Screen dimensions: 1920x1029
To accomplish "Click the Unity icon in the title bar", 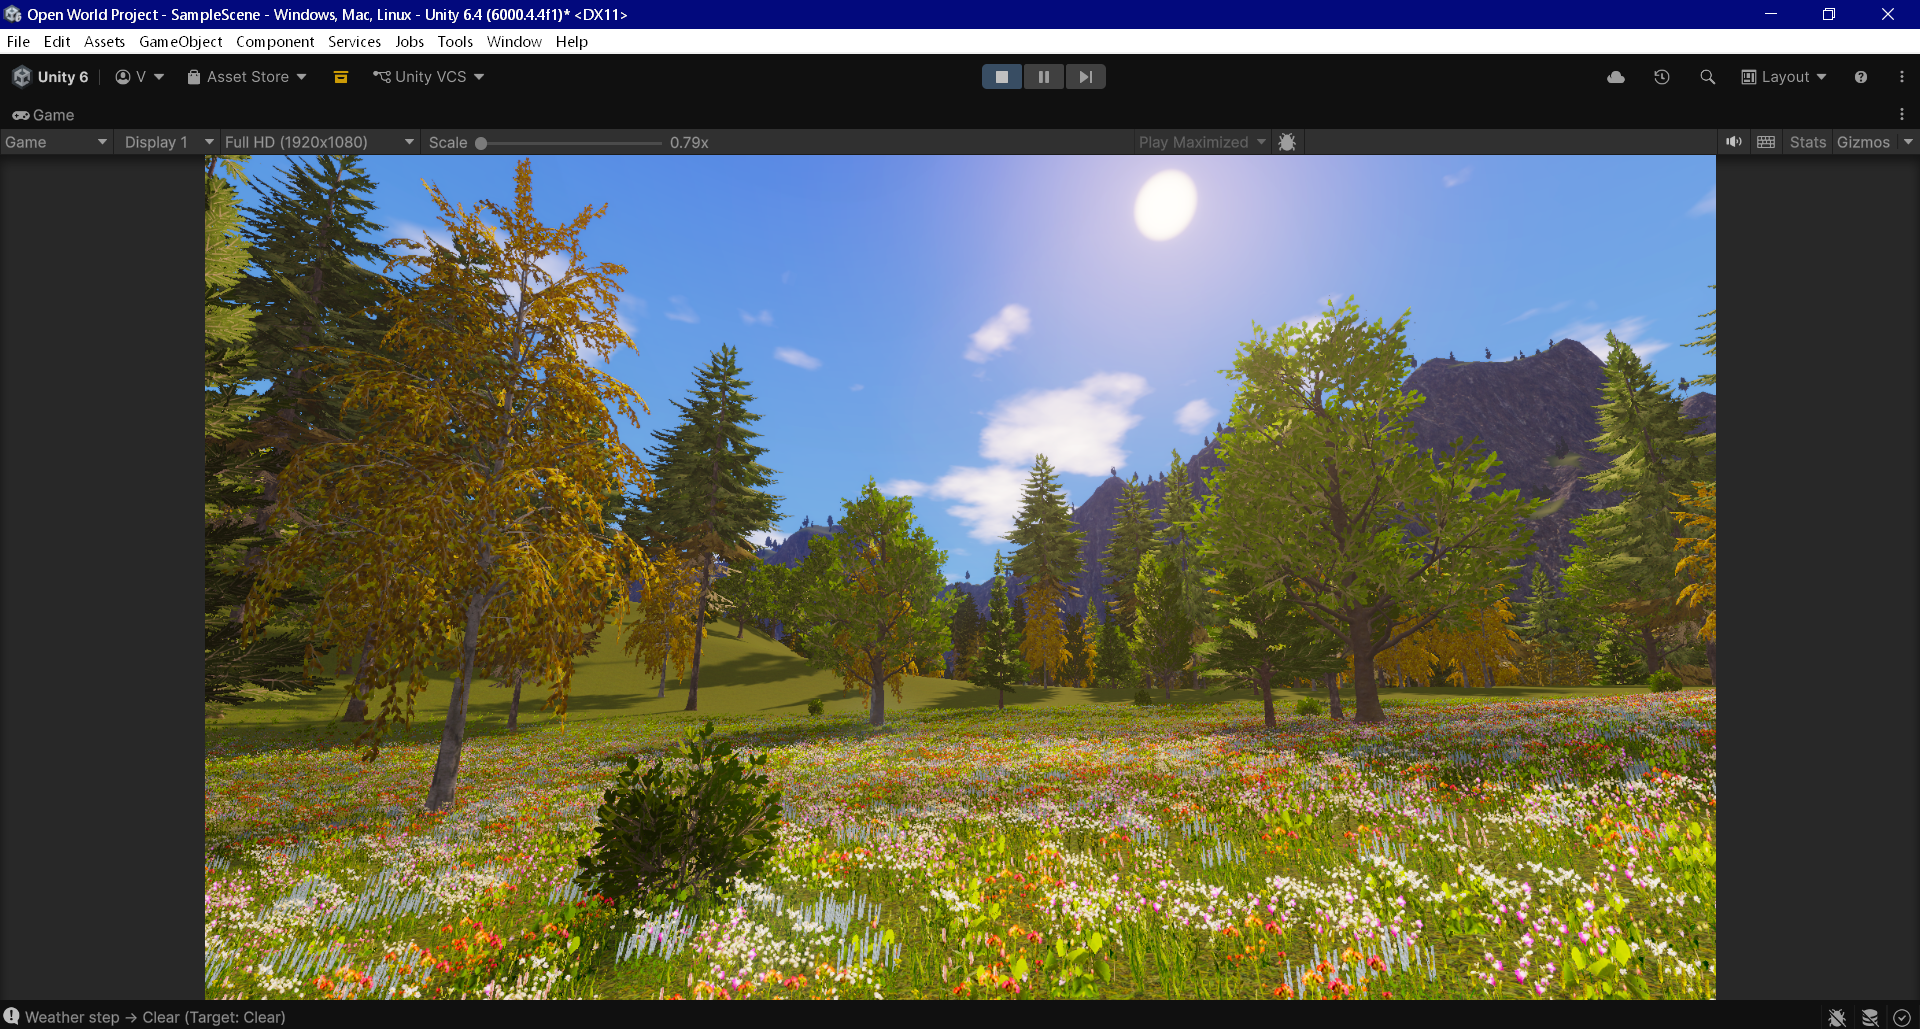I will (x=13, y=14).
